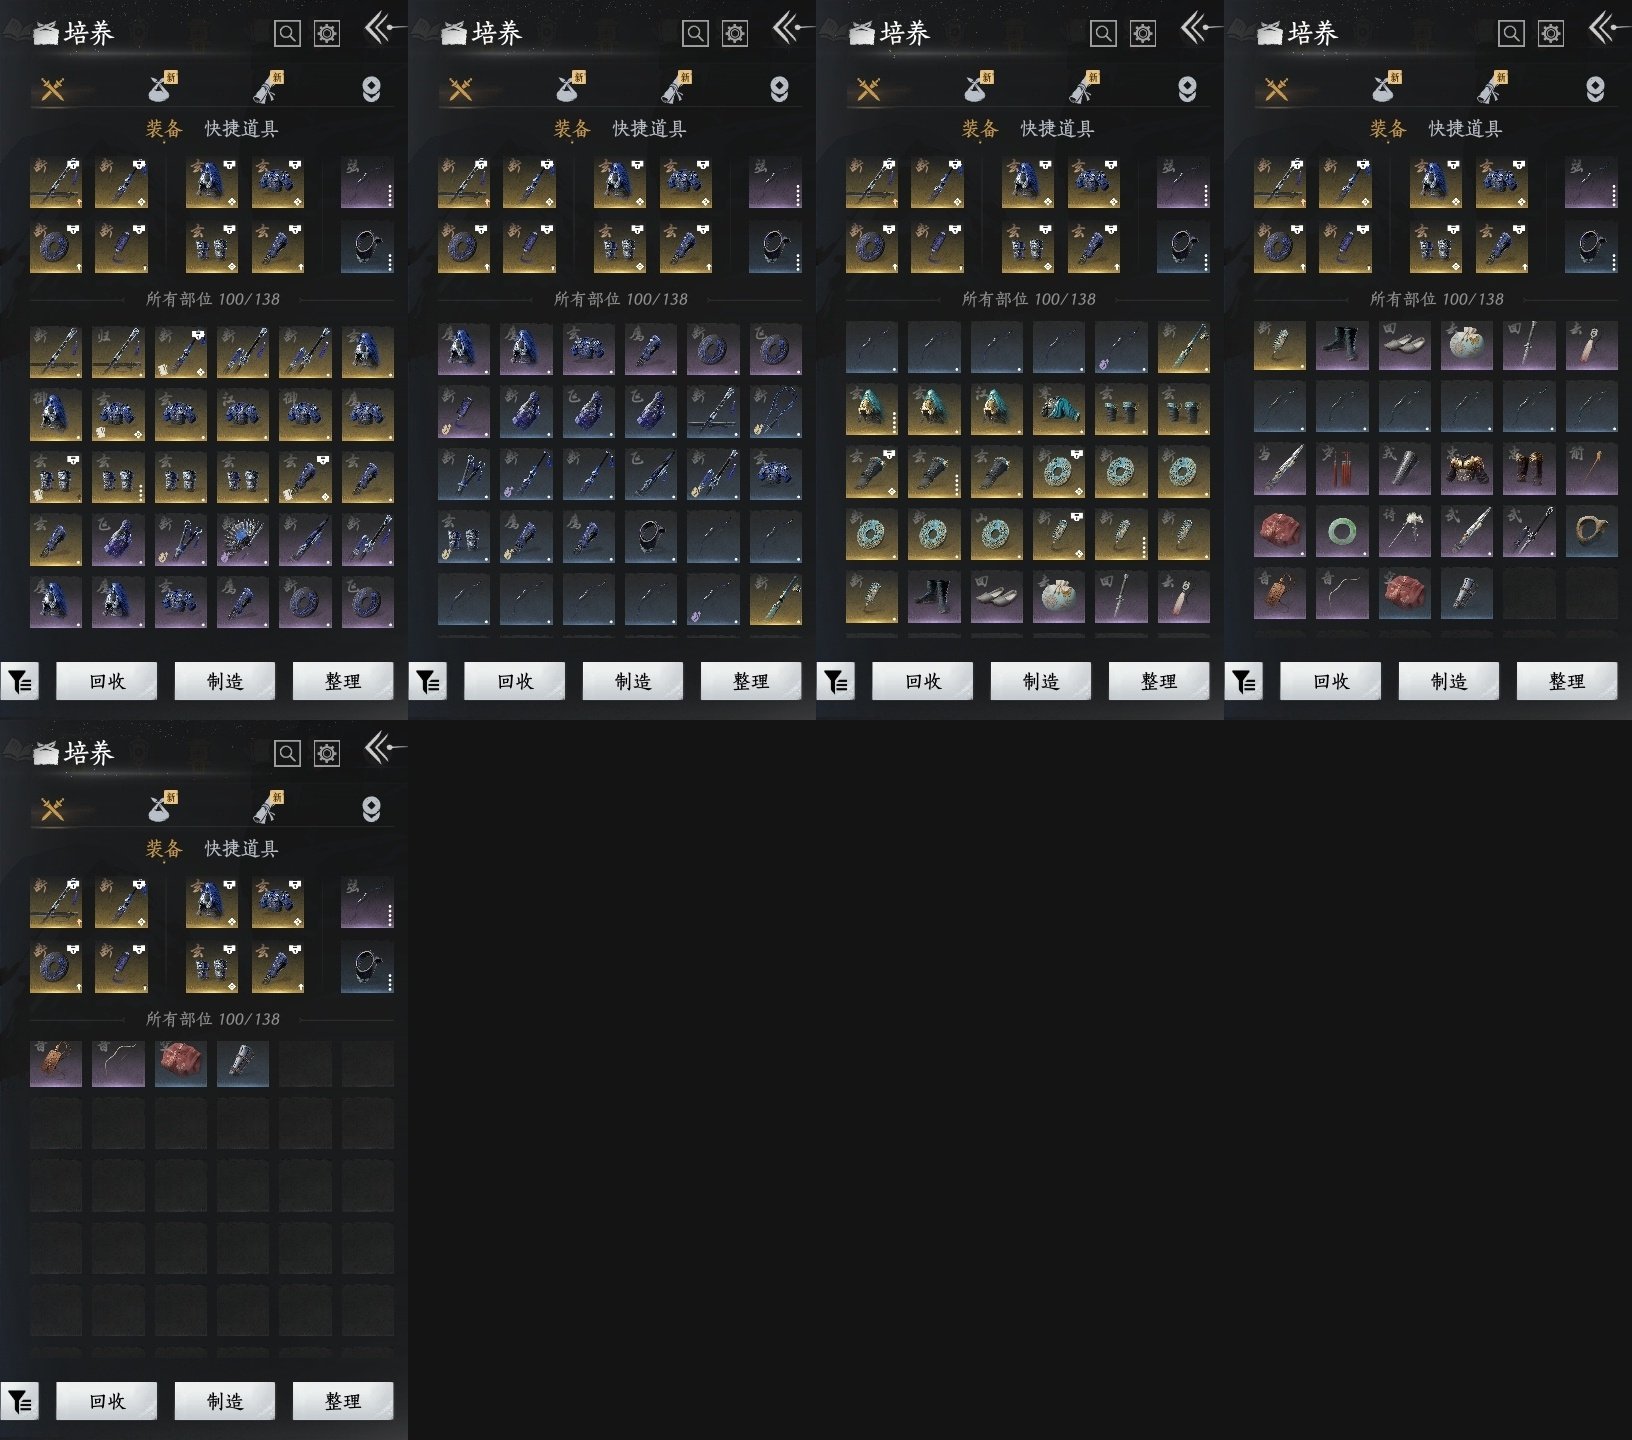Open search in the bottom-left panel
1632x1440 pixels.
click(x=287, y=753)
